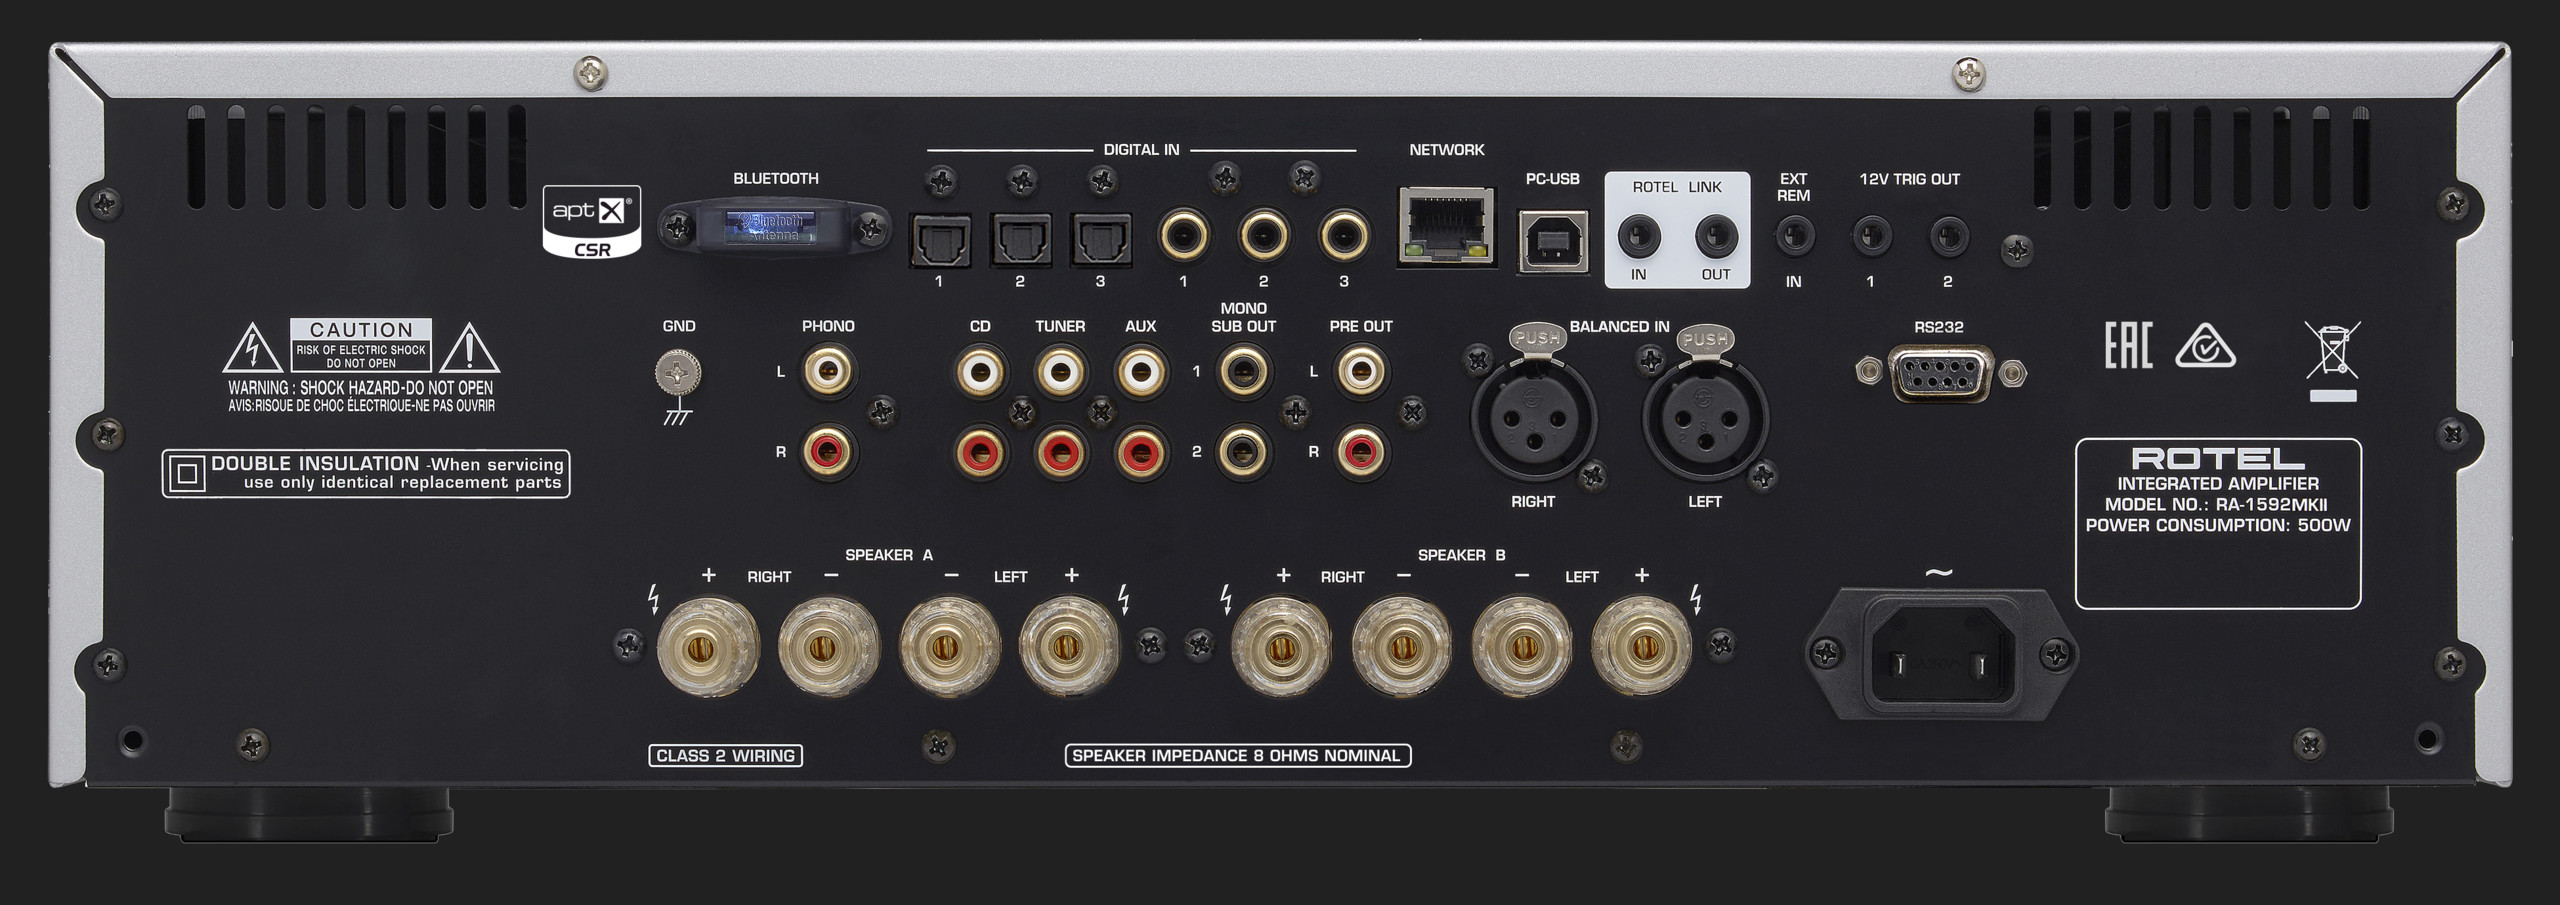This screenshot has width=2560, height=905.
Task: Click the Phono left white RCA jack
Action: [828, 372]
